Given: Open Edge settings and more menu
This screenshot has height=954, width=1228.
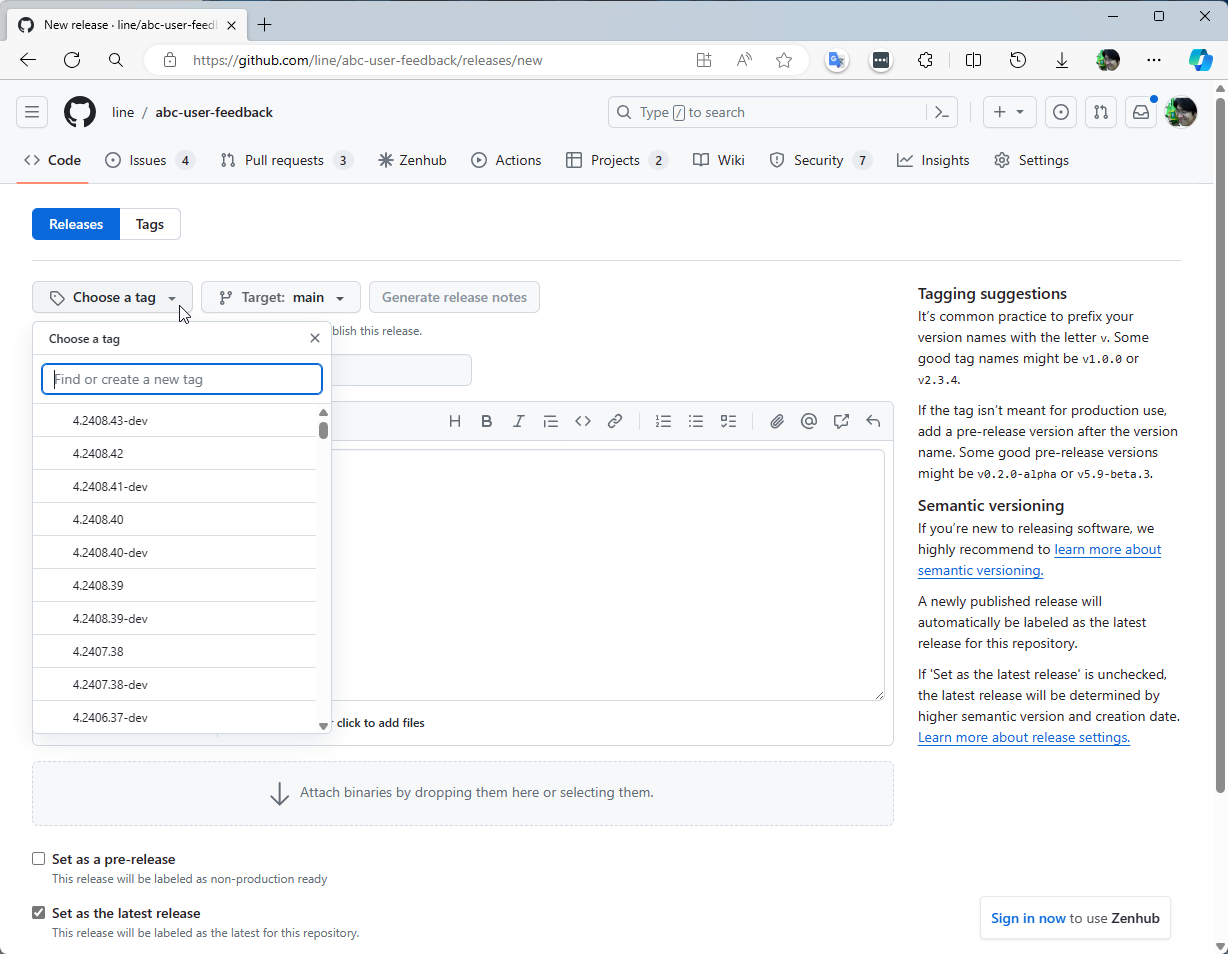Looking at the screenshot, I should (x=1154, y=60).
